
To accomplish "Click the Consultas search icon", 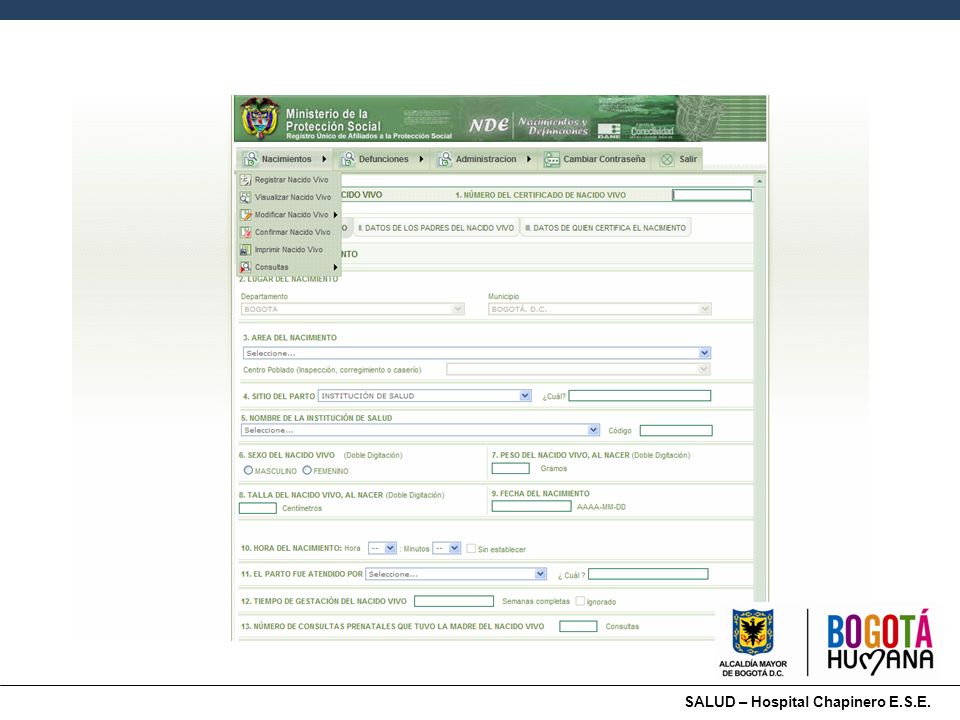I will point(246,267).
